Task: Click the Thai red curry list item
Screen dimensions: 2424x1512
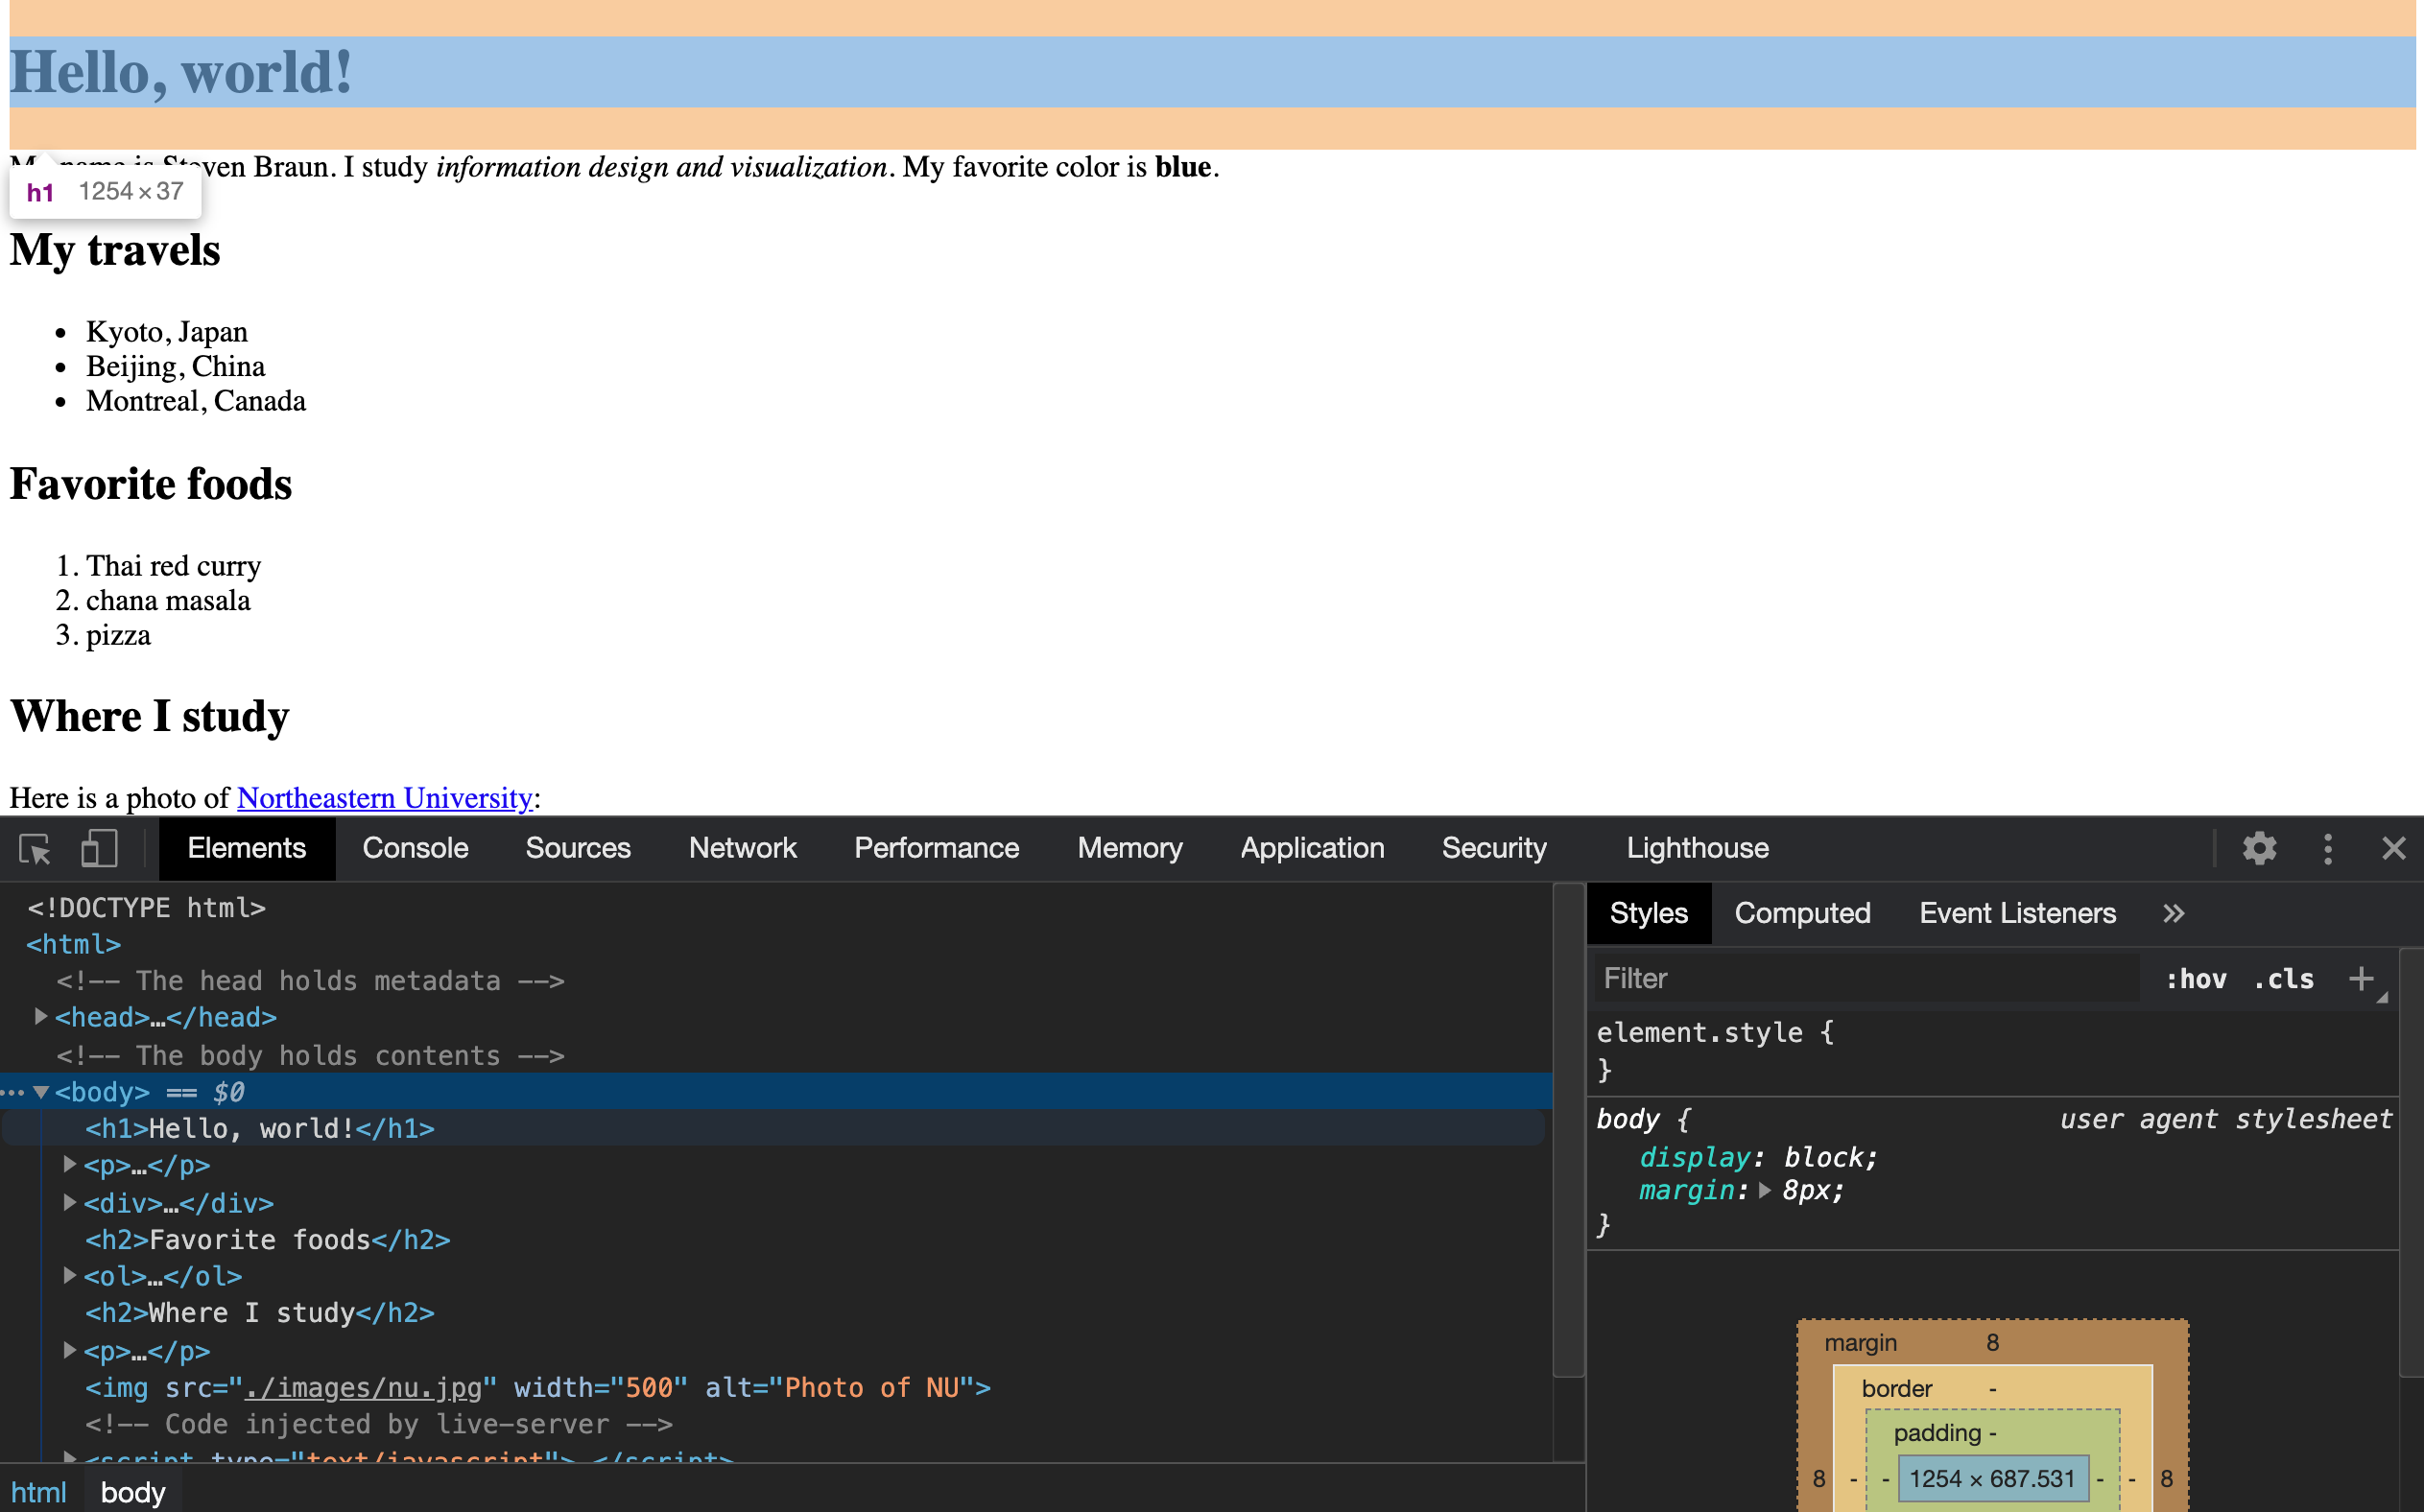Action: pyautogui.click(x=173, y=566)
